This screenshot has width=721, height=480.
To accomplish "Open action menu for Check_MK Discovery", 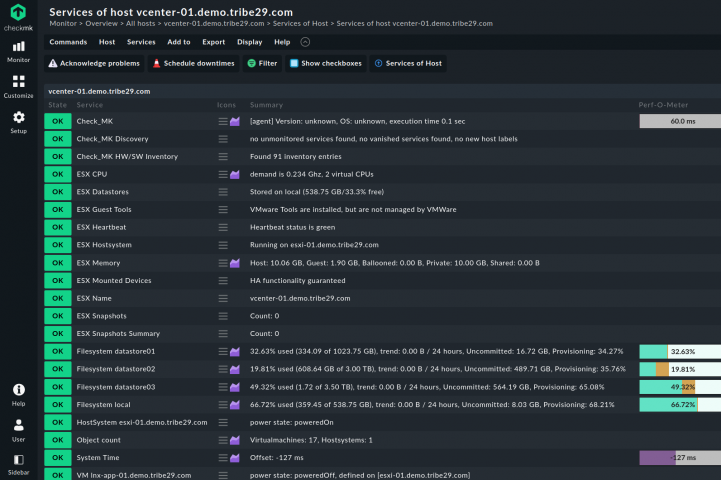I will (x=224, y=139).
